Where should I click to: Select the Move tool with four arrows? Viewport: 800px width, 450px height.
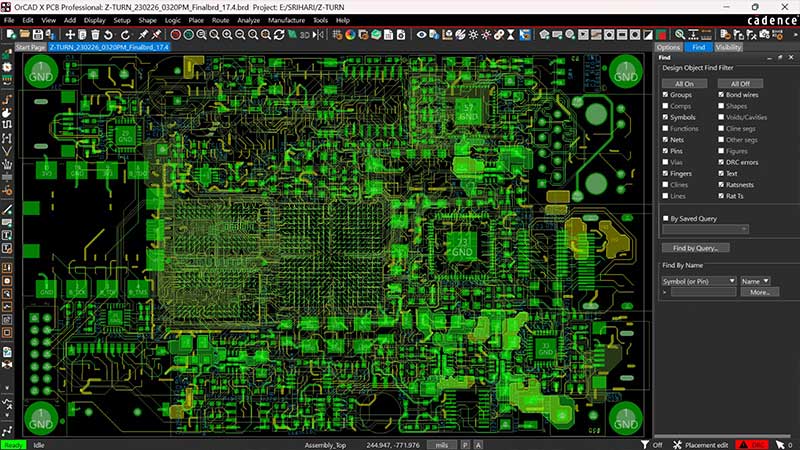(x=70, y=35)
